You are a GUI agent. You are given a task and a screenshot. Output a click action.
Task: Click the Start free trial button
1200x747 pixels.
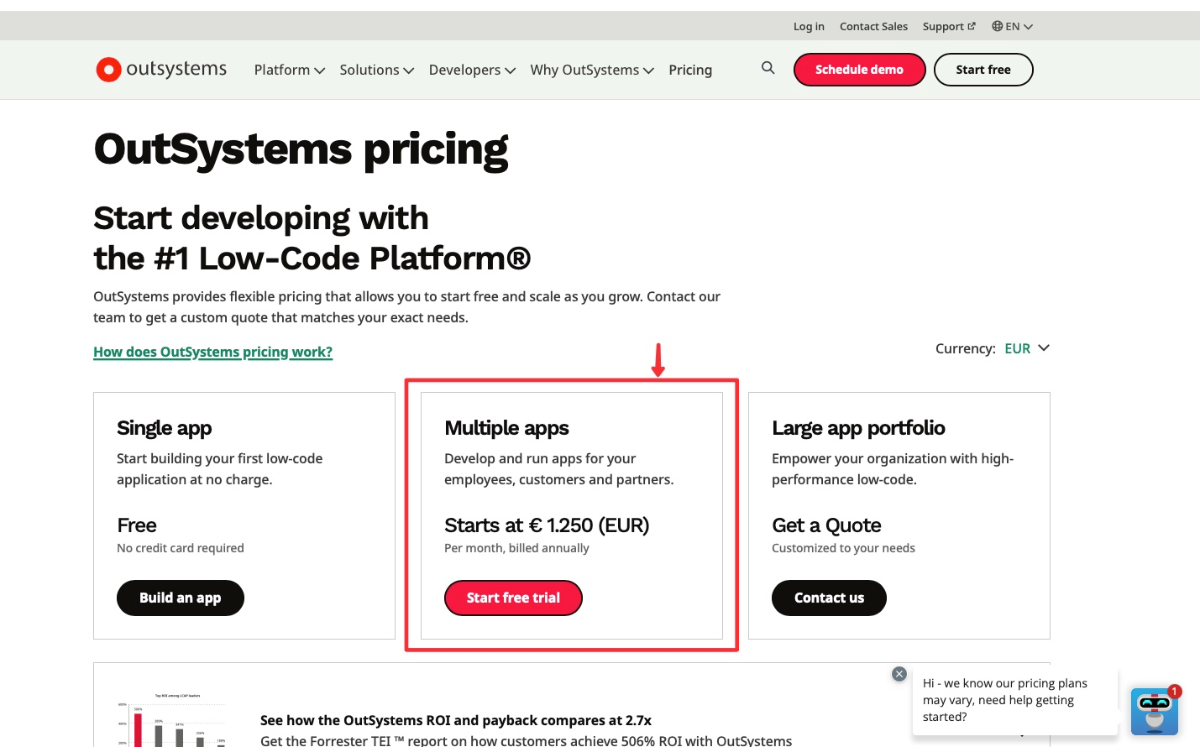(x=513, y=598)
